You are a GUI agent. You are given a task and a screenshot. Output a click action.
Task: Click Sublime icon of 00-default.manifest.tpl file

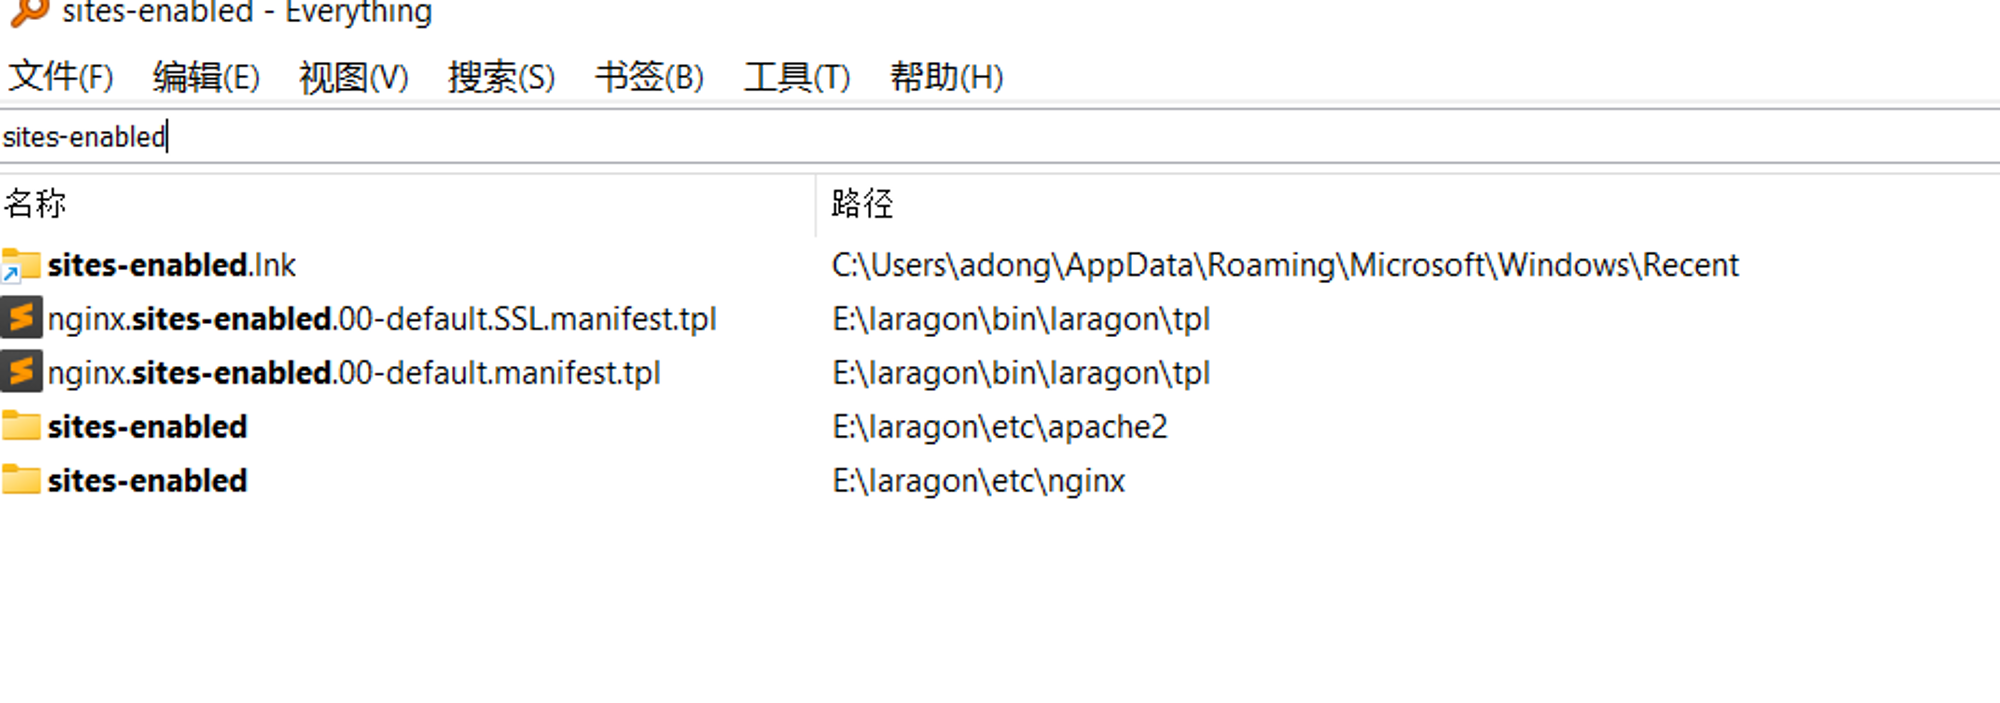[x=21, y=372]
